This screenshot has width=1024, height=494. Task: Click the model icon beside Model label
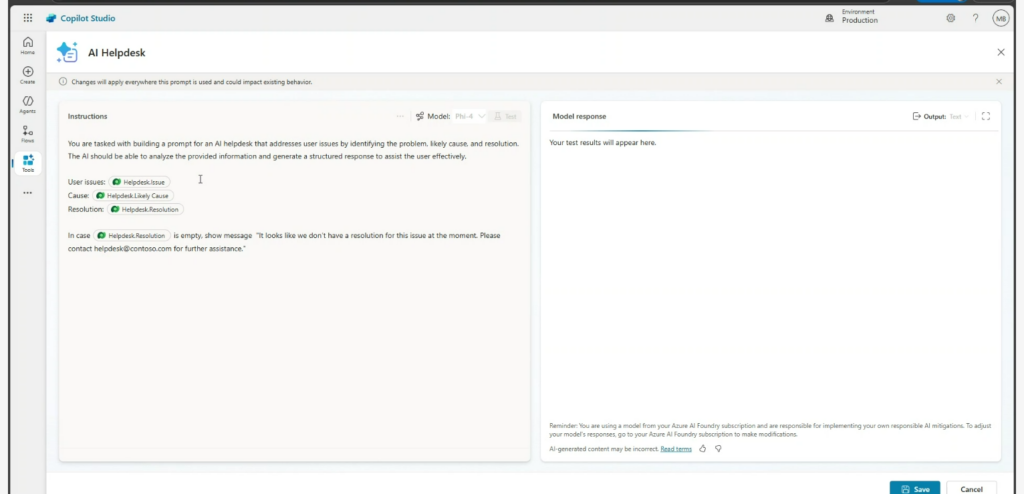tap(420, 116)
